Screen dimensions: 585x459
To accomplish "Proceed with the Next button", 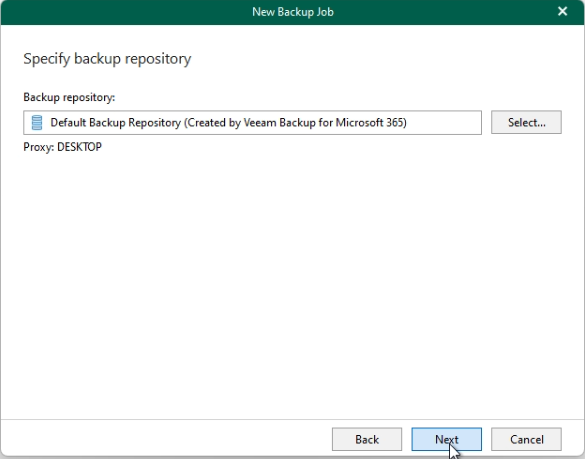I will (x=447, y=439).
